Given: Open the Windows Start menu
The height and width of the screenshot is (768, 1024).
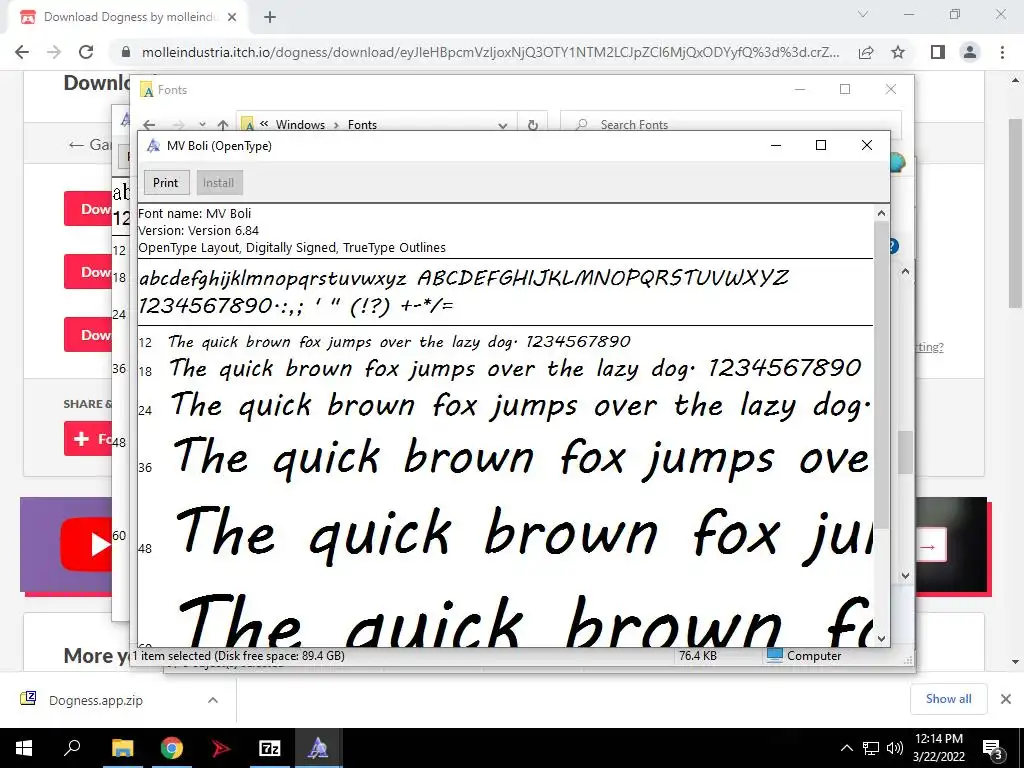Looking at the screenshot, I should coord(24,748).
